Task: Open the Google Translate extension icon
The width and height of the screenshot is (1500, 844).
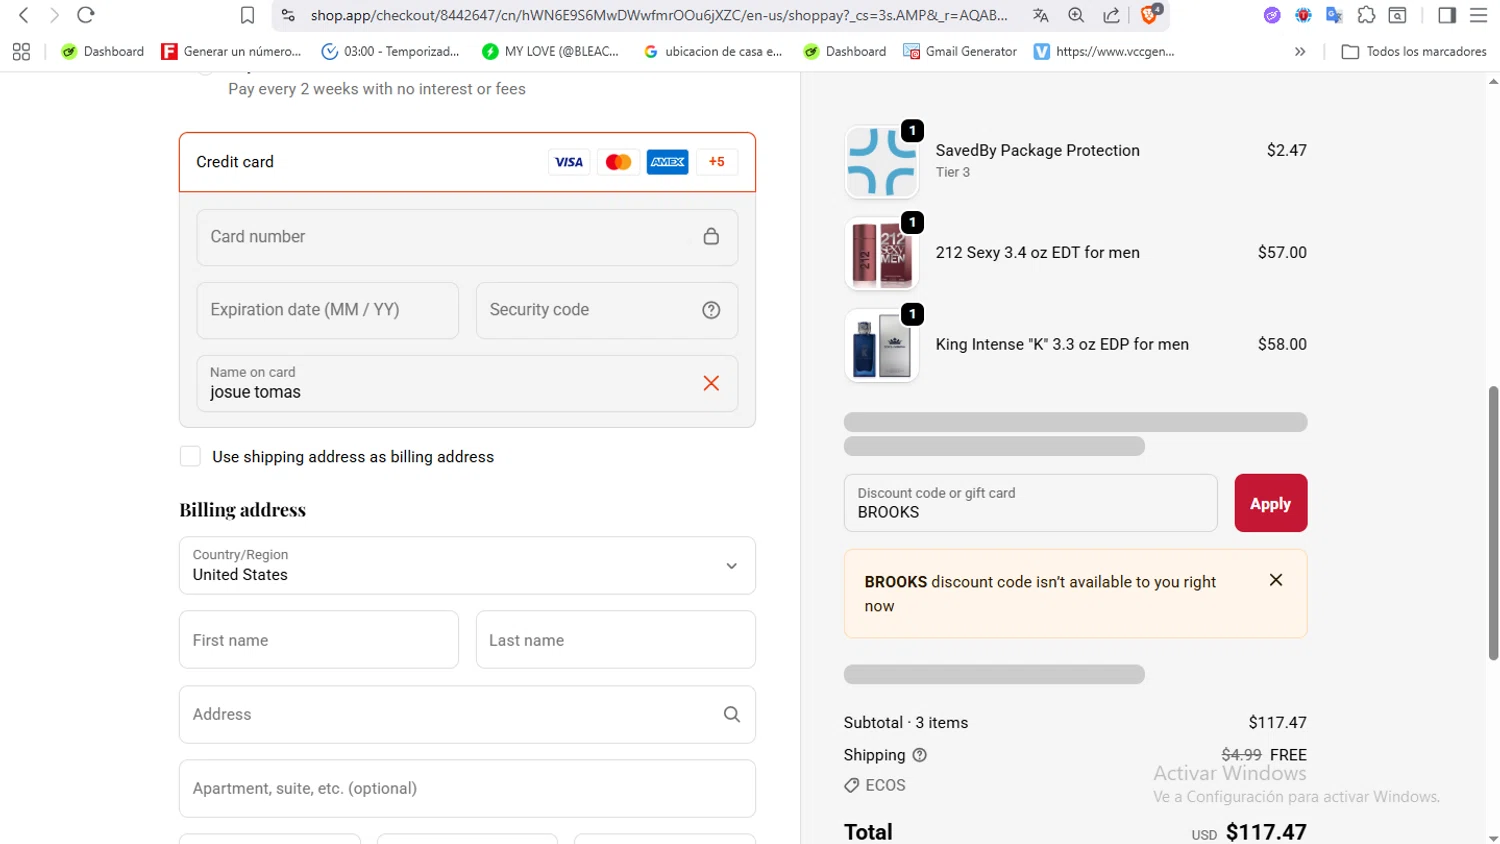Action: click(1334, 15)
